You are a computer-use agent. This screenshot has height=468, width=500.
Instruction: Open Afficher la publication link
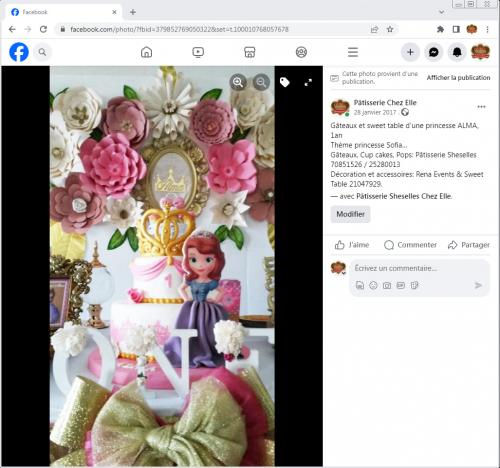[x=458, y=78]
